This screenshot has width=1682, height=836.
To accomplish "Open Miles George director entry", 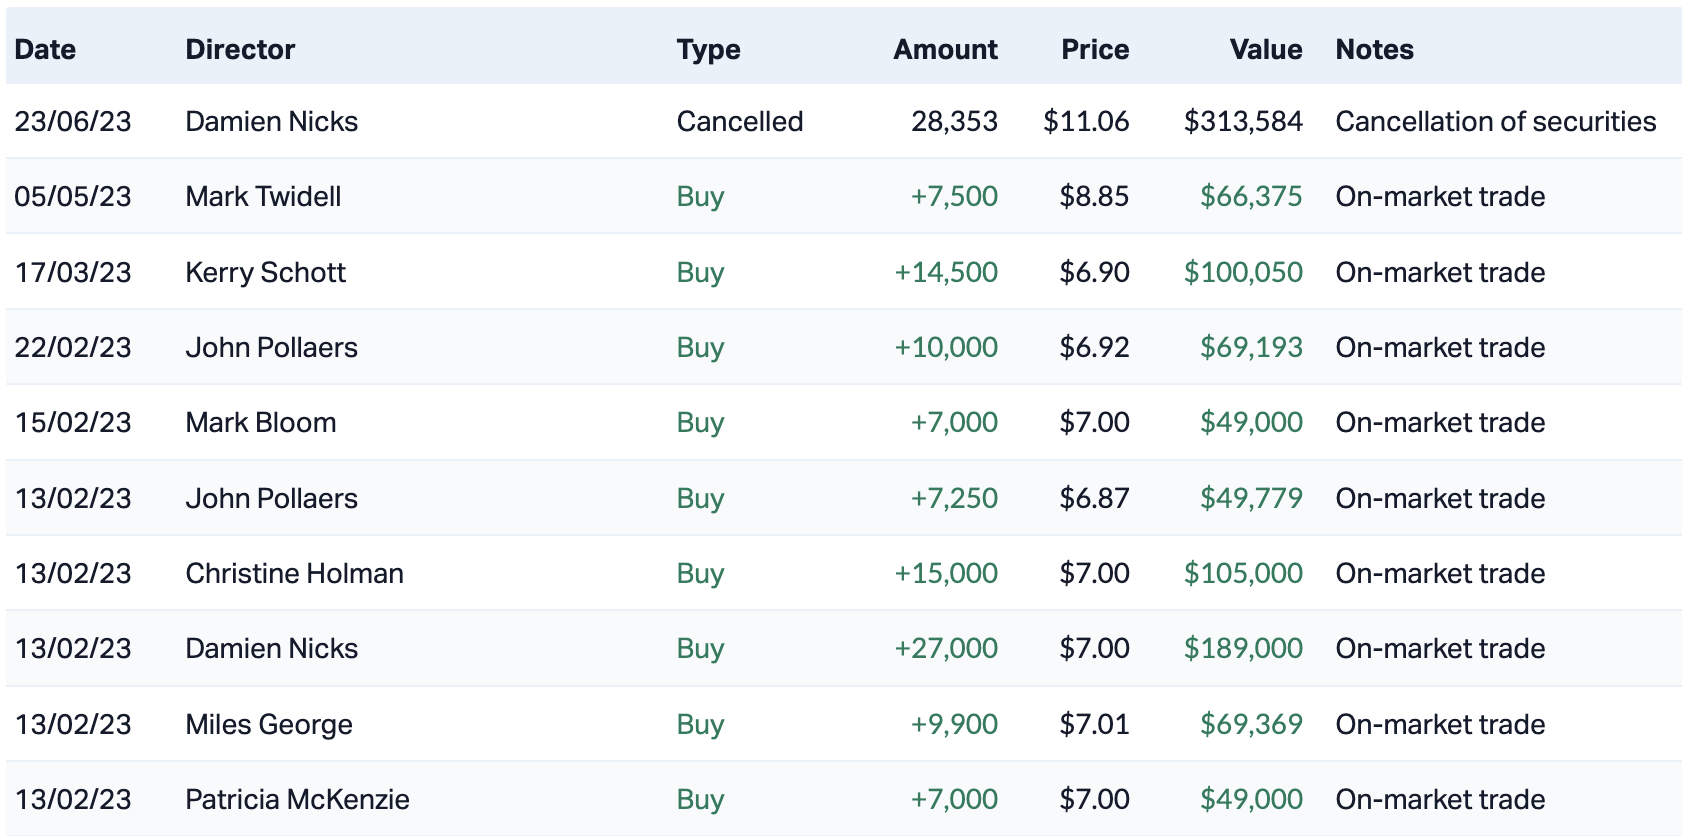I will click(268, 724).
